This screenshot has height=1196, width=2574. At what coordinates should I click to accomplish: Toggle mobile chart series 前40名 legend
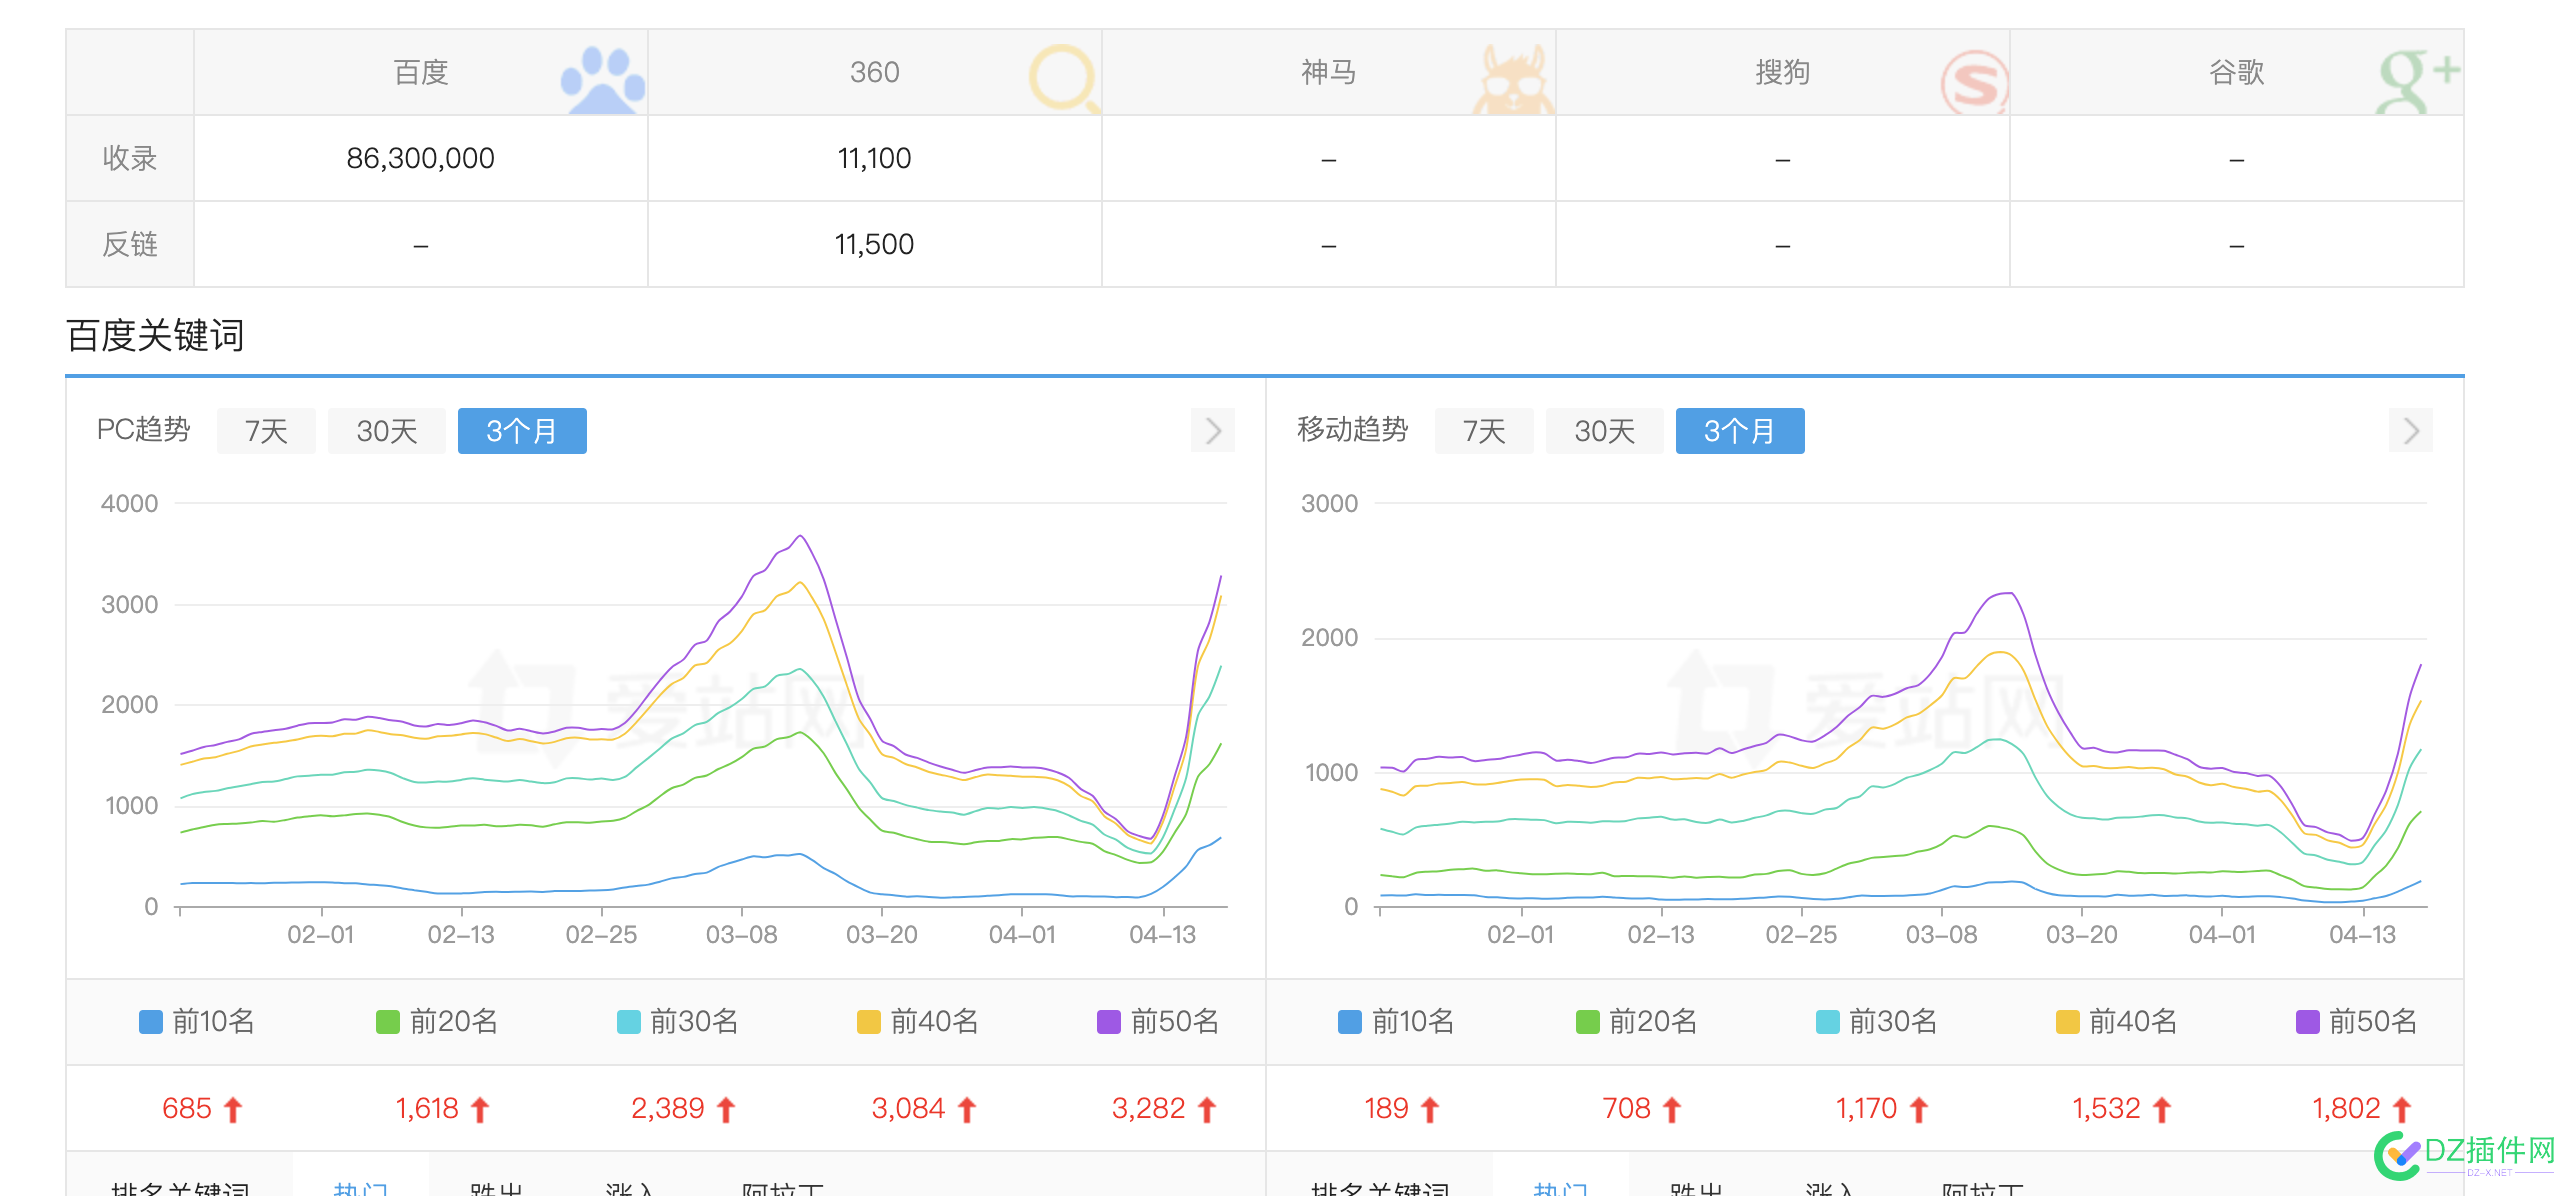click(2116, 1022)
